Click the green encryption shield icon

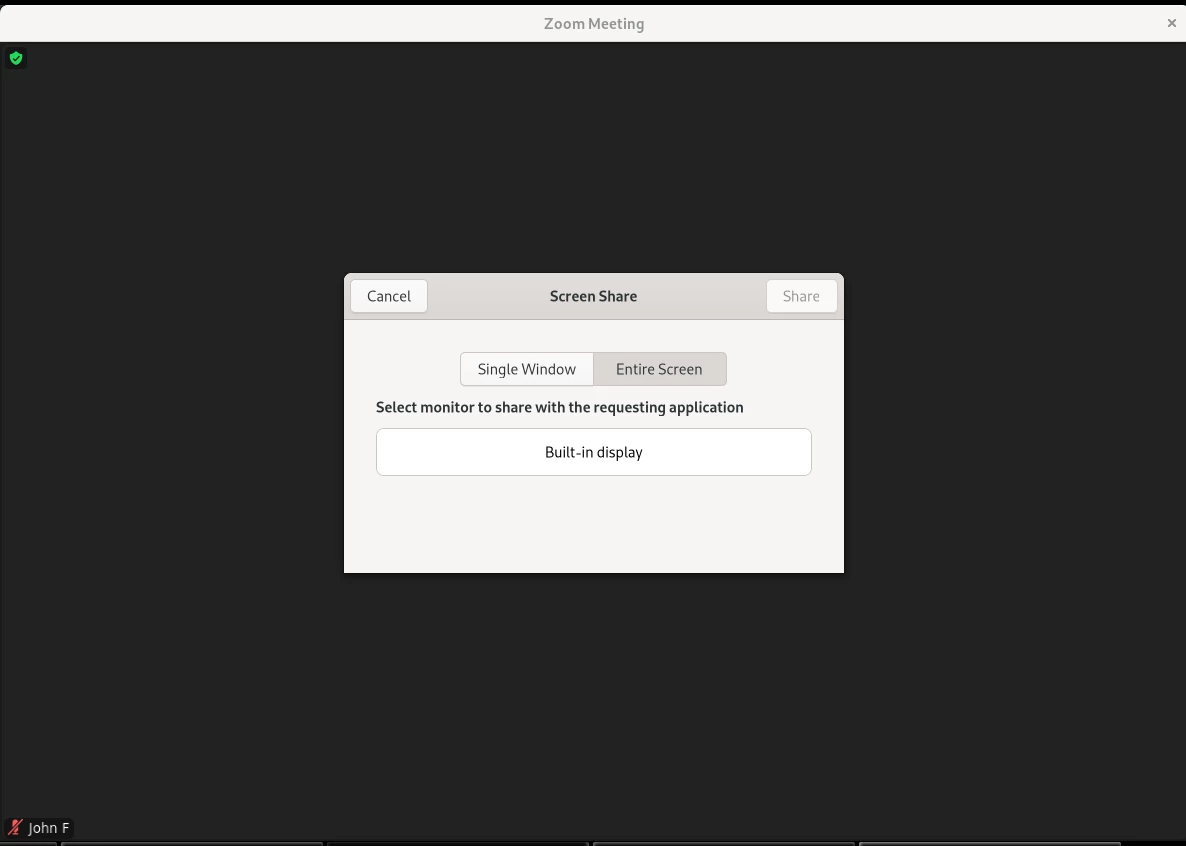coord(16,58)
